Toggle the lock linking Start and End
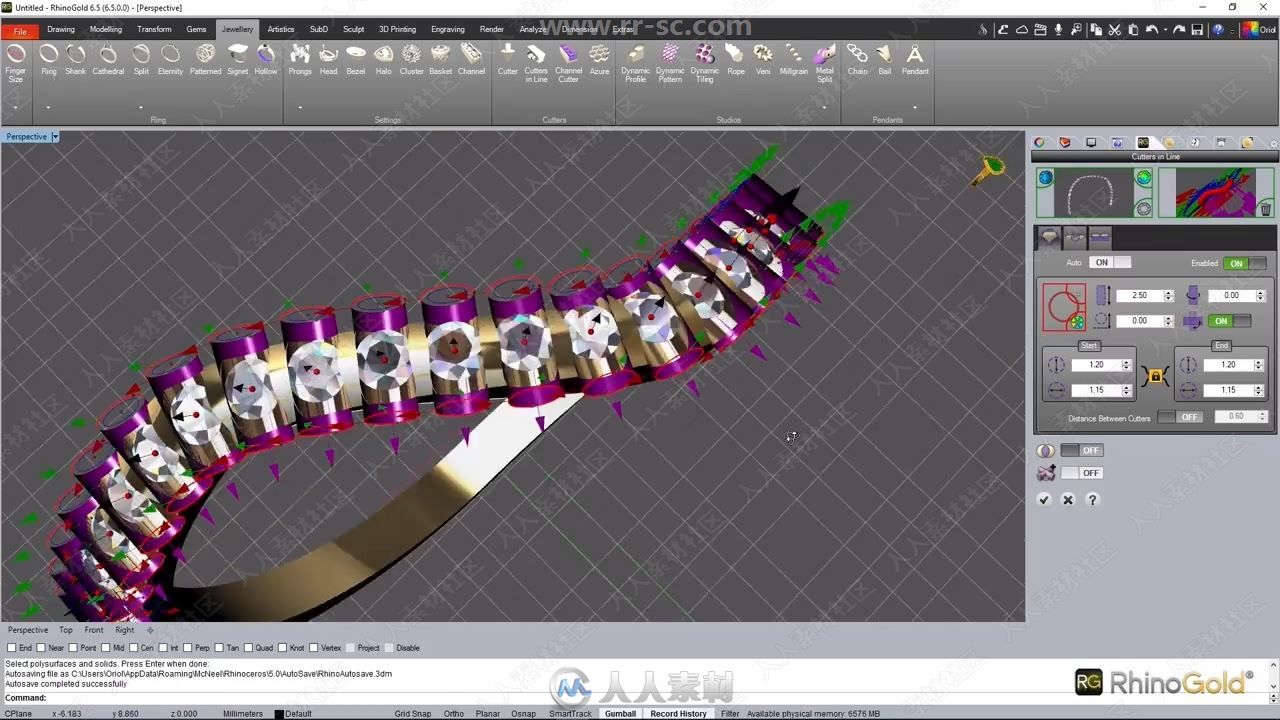The width and height of the screenshot is (1280, 720). point(1156,377)
